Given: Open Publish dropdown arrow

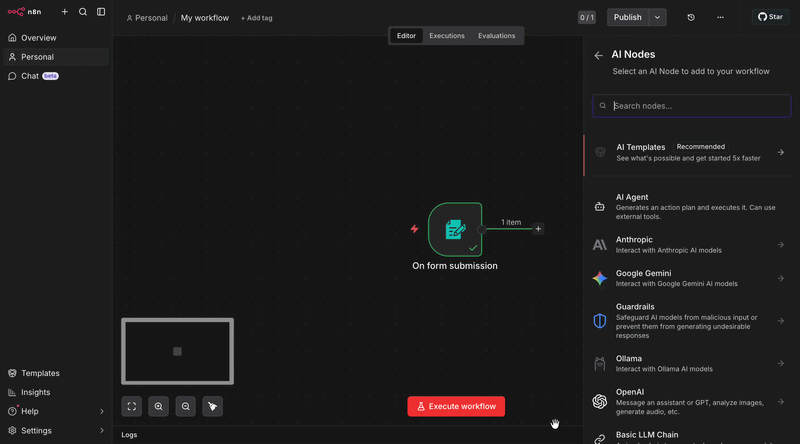Looking at the screenshot, I should click(x=657, y=17).
